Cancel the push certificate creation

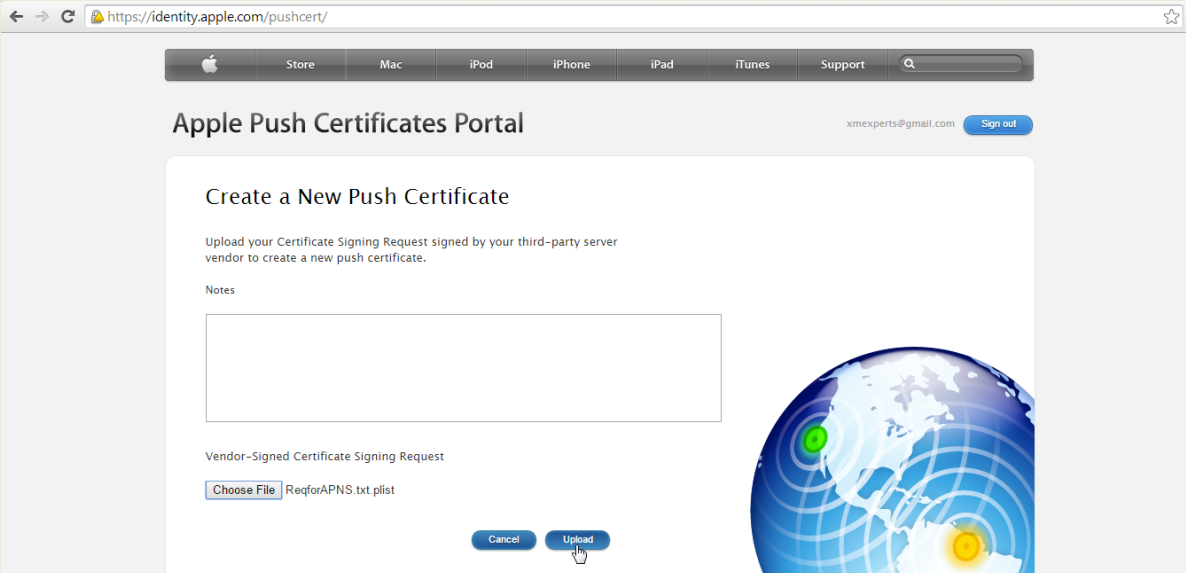tap(503, 540)
